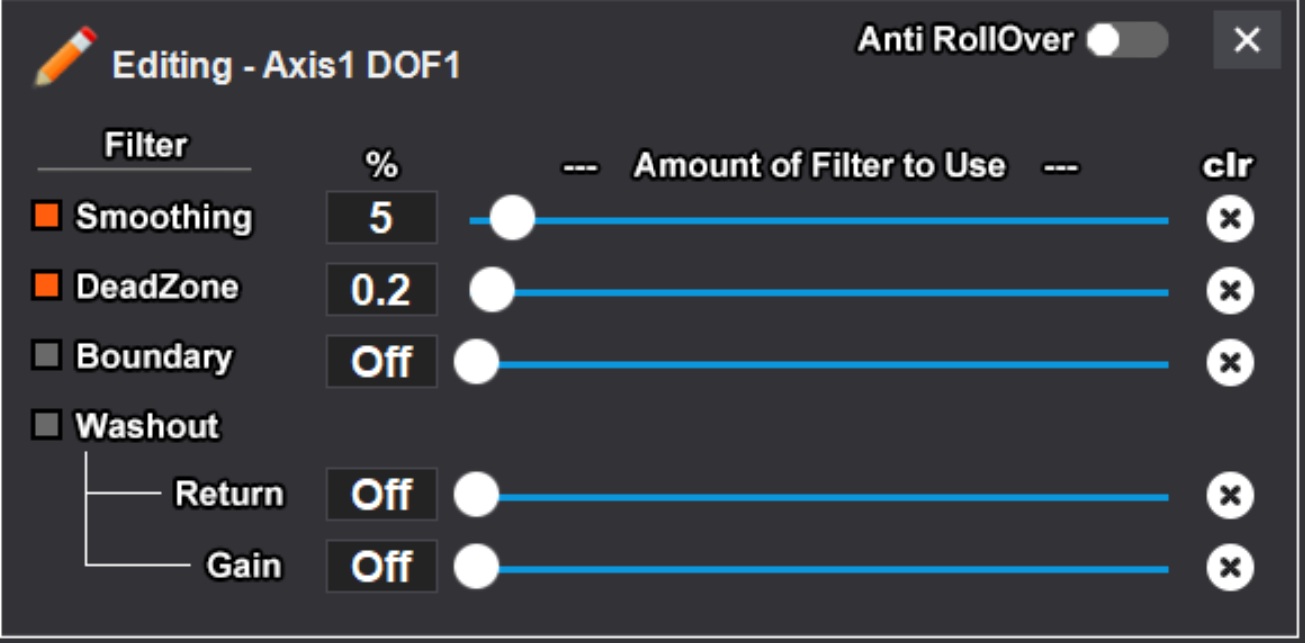This screenshot has height=643, width=1305.
Task: Clear the DeadZone filter value
Action: 1230,291
